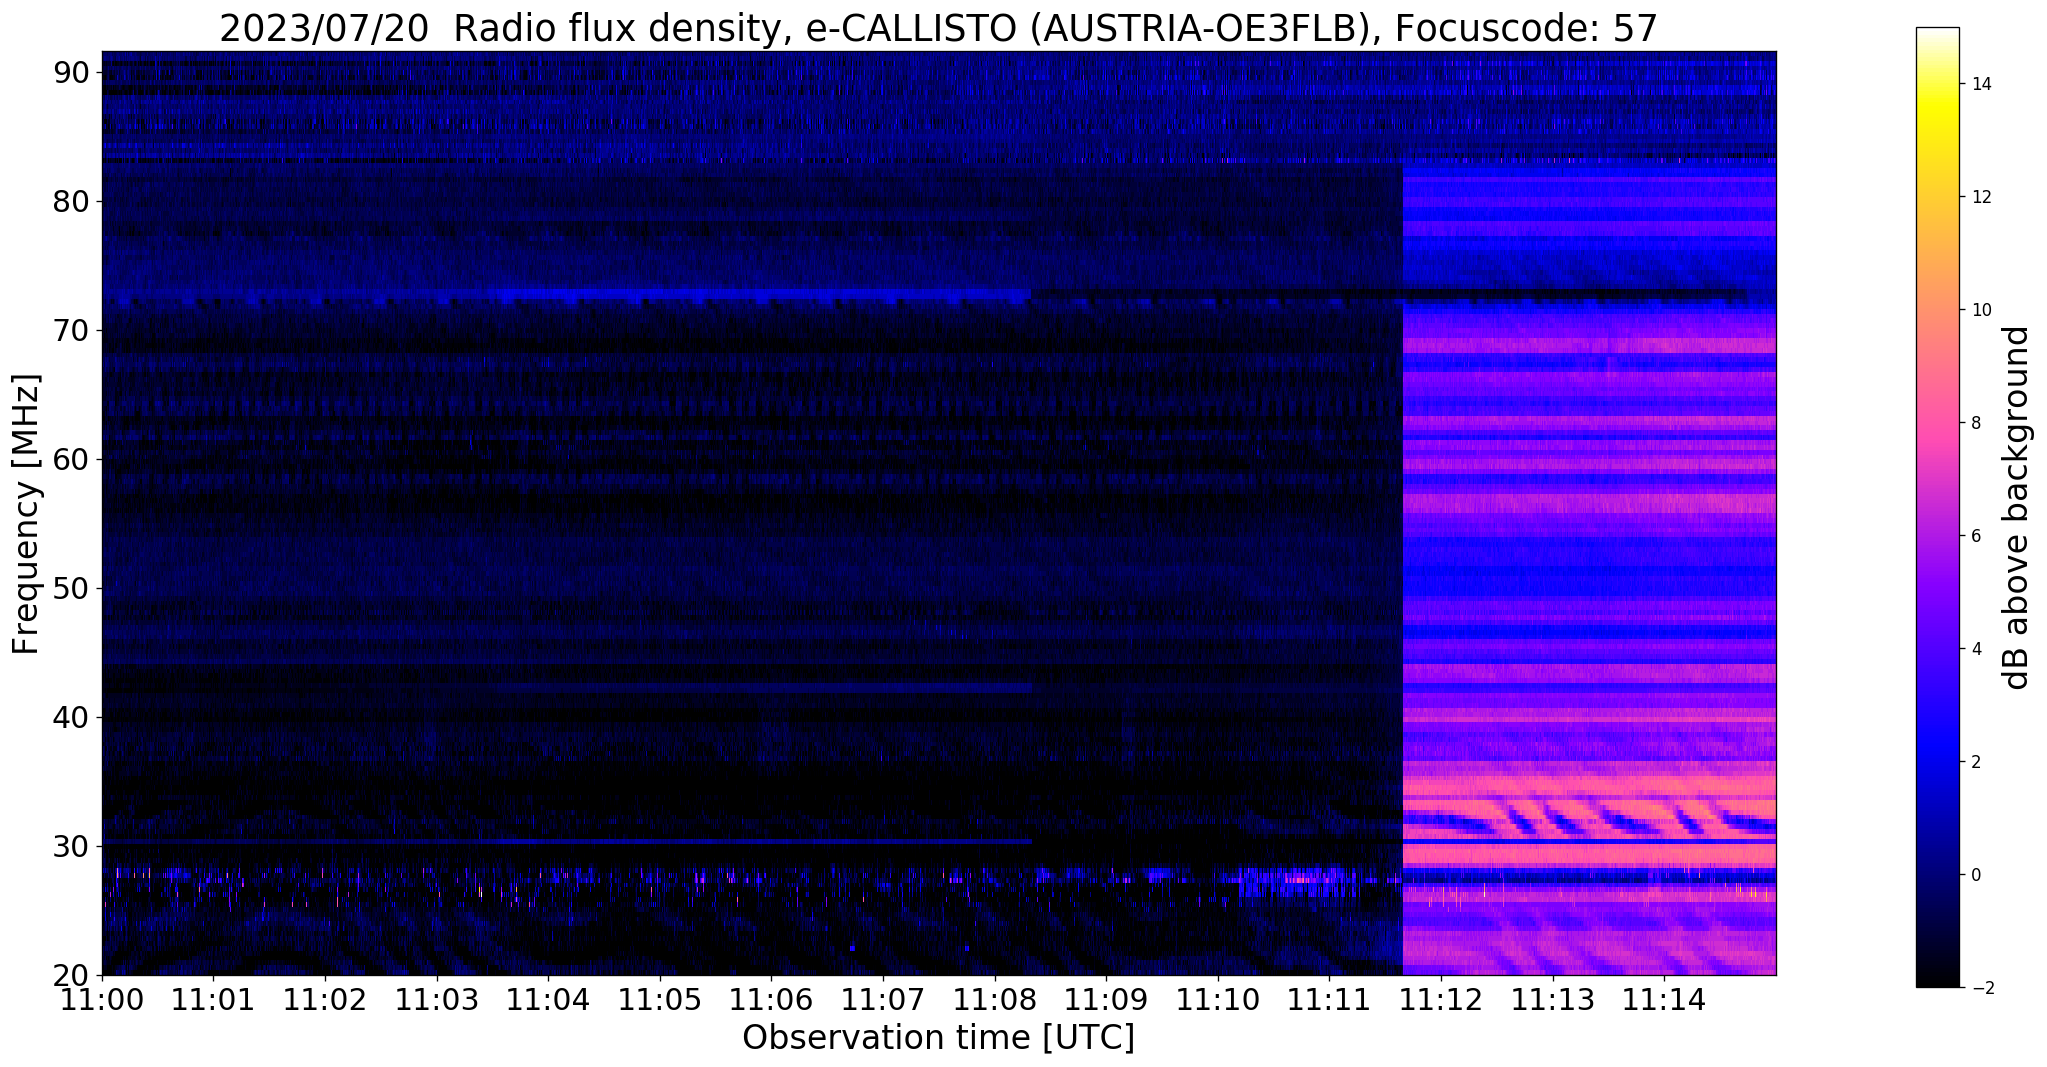
Task: Click the colorbar tick value 14
Action: (x=1980, y=84)
